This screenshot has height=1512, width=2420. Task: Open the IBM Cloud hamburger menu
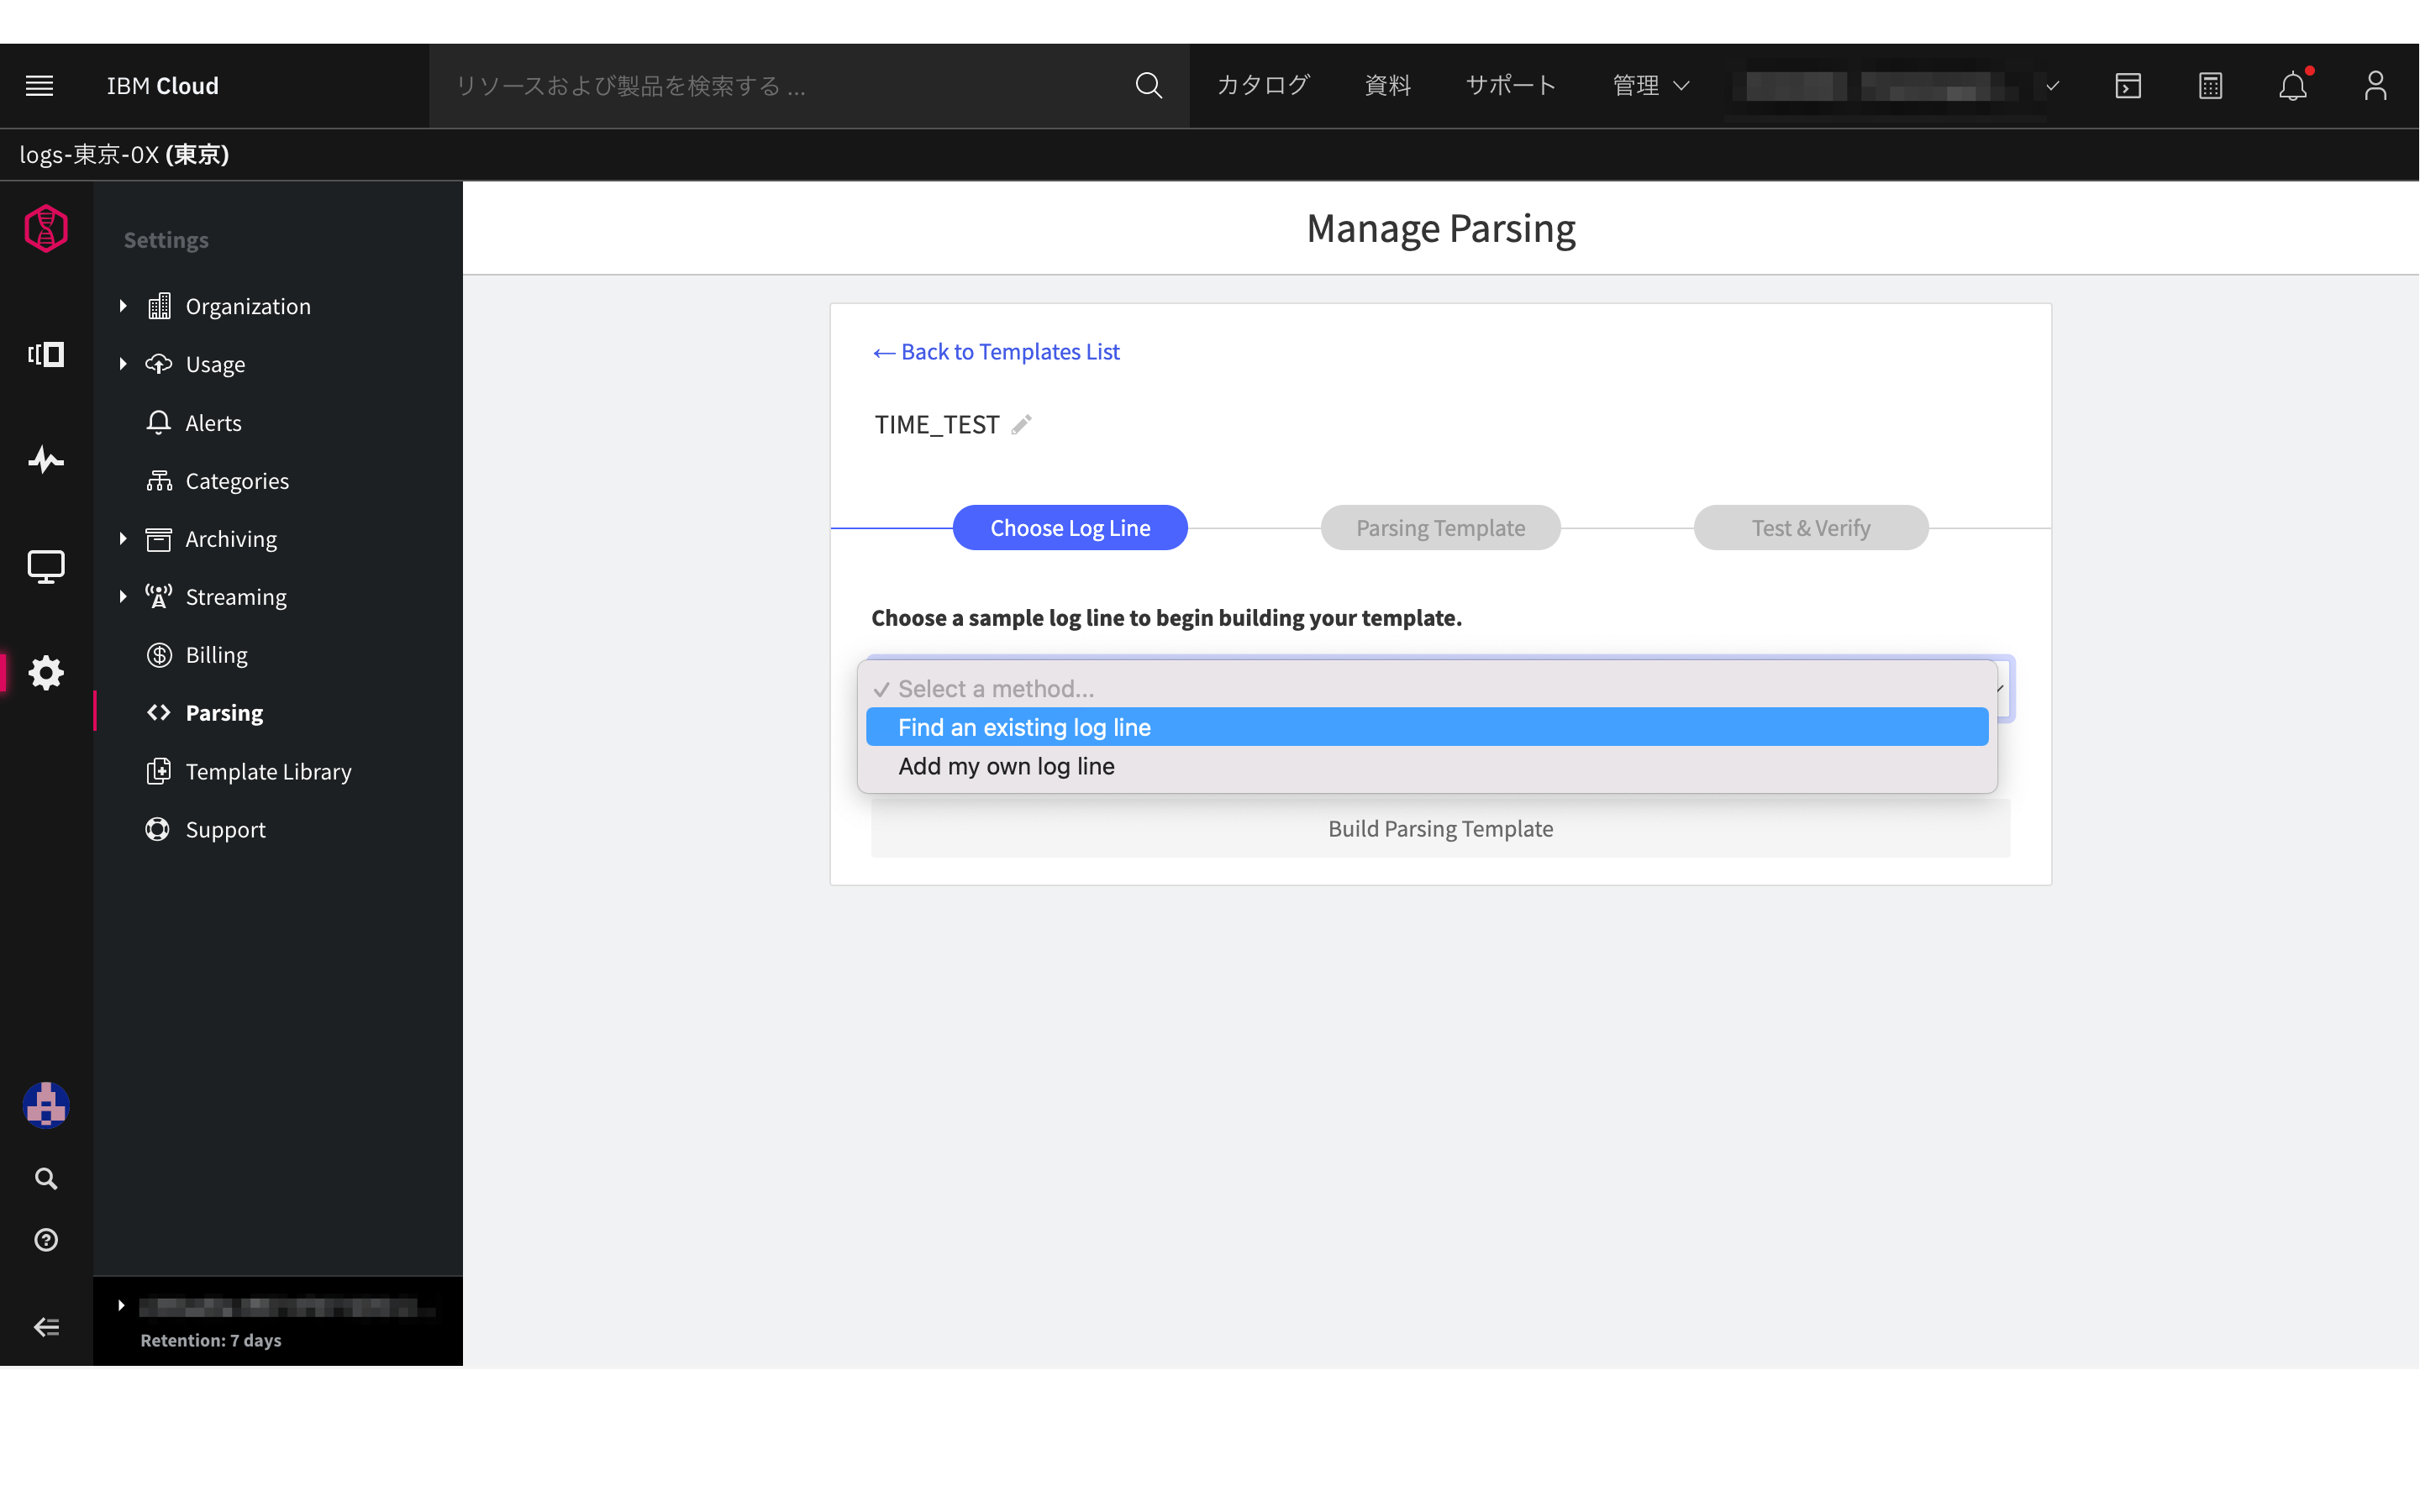(x=40, y=86)
